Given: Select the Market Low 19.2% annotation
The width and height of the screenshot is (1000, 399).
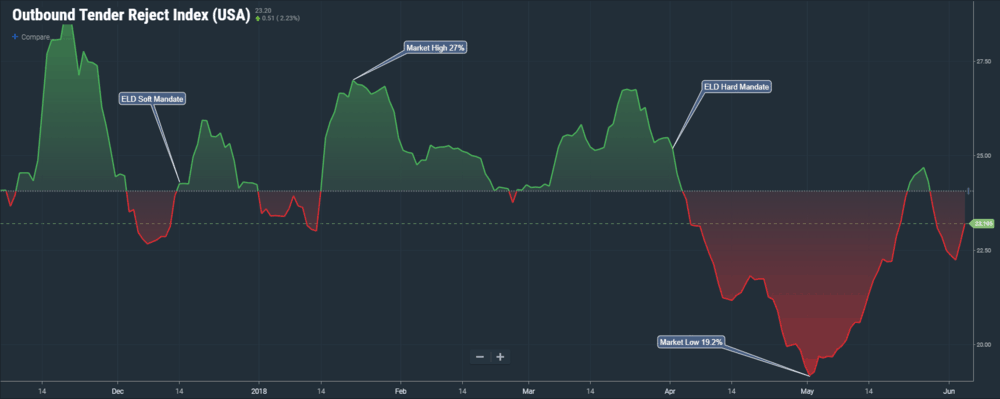Looking at the screenshot, I should (692, 342).
